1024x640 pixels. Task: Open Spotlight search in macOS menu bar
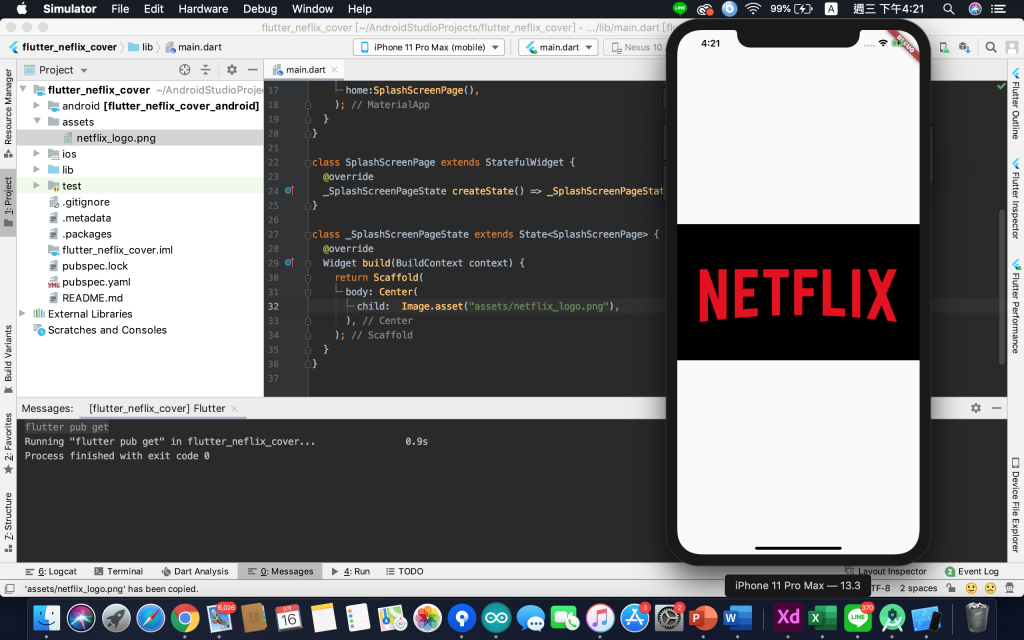[948, 9]
